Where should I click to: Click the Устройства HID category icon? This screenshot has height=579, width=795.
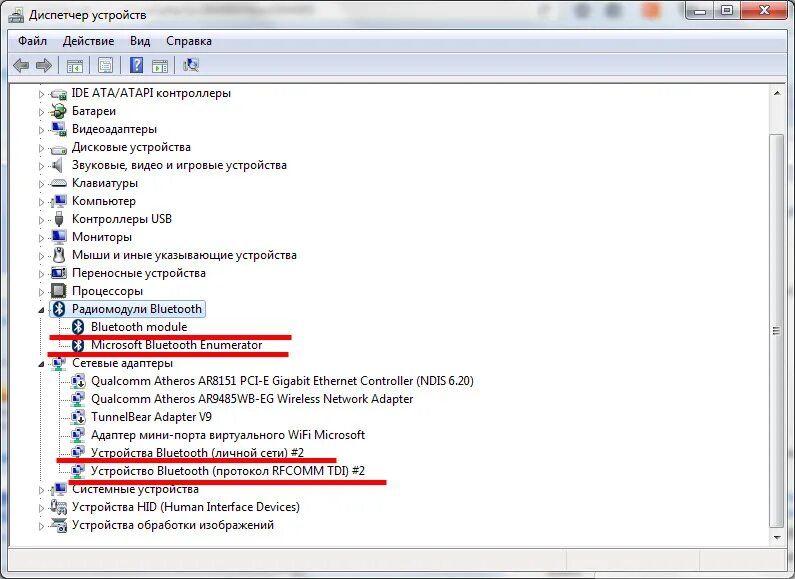[59, 507]
